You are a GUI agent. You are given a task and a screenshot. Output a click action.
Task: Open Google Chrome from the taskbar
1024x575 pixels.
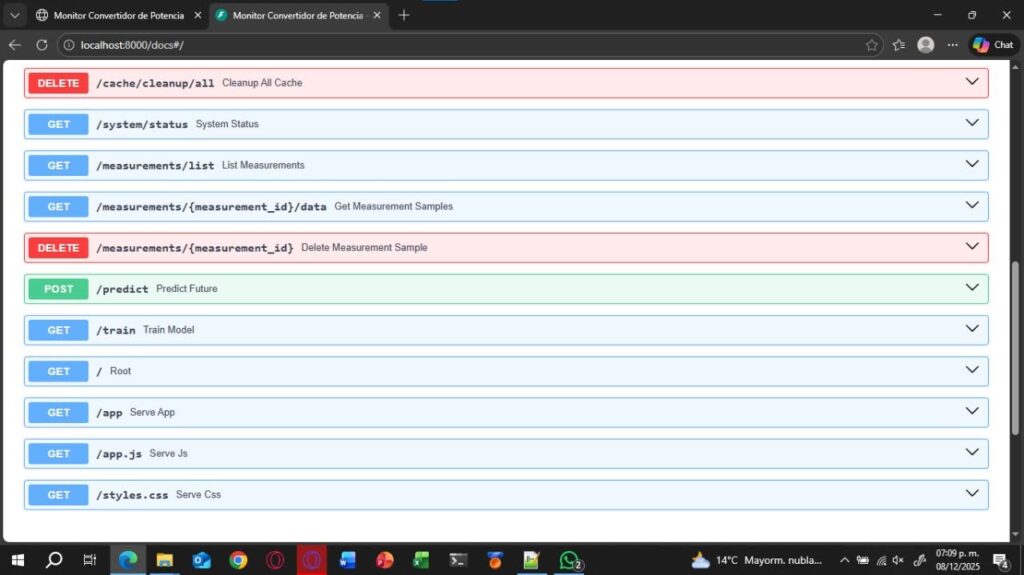[238, 560]
